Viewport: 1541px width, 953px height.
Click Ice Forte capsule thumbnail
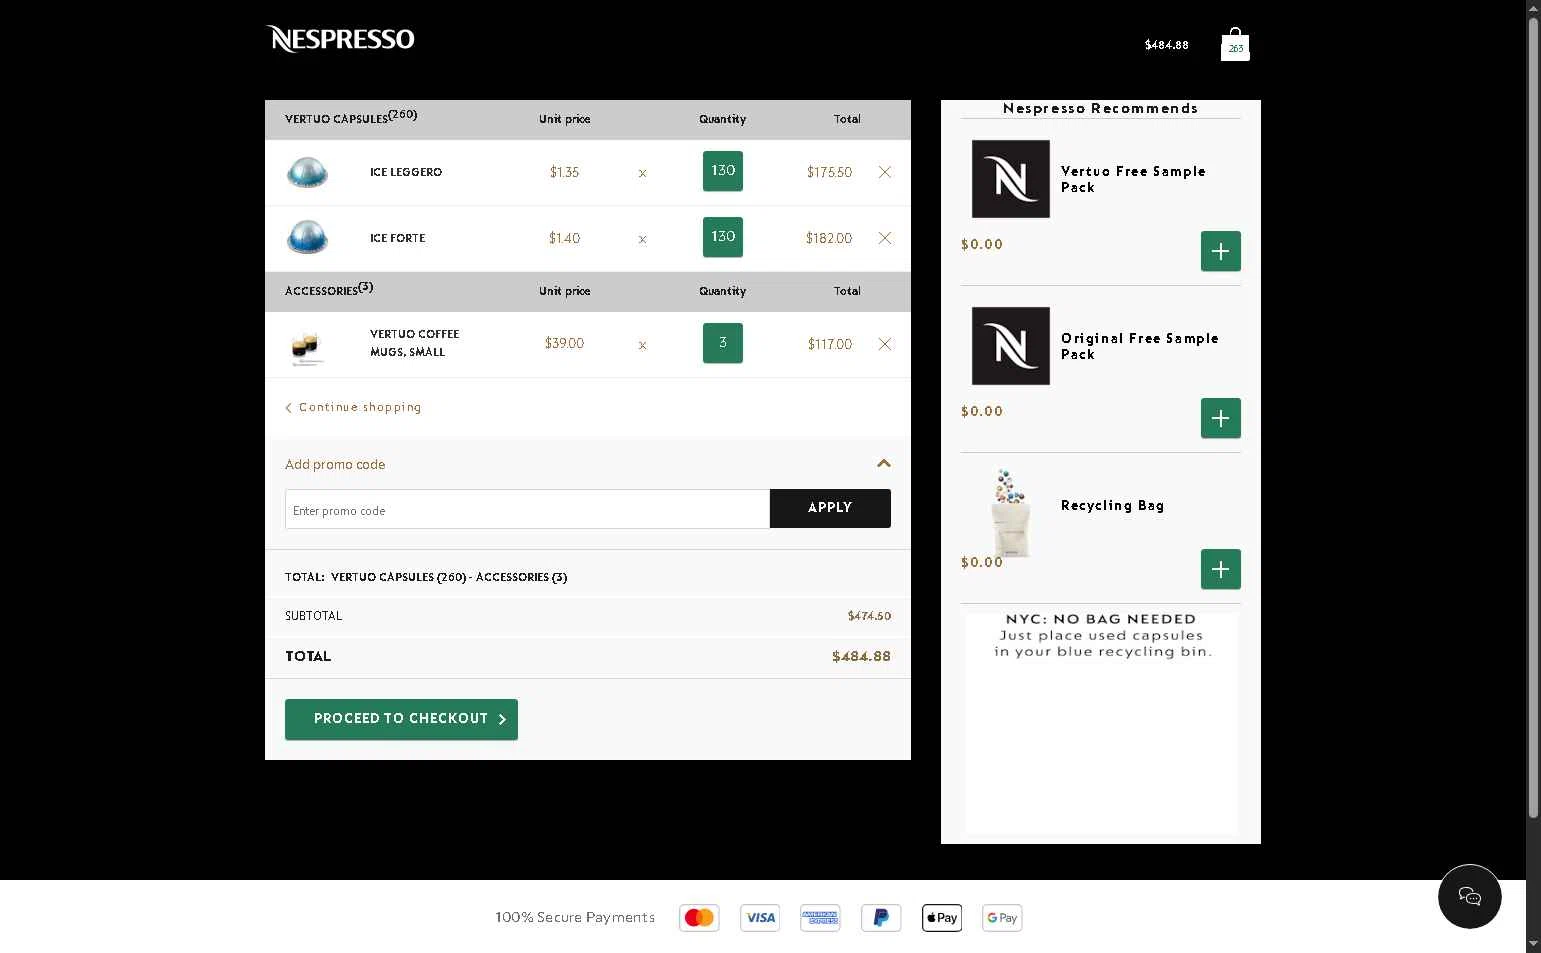(307, 238)
